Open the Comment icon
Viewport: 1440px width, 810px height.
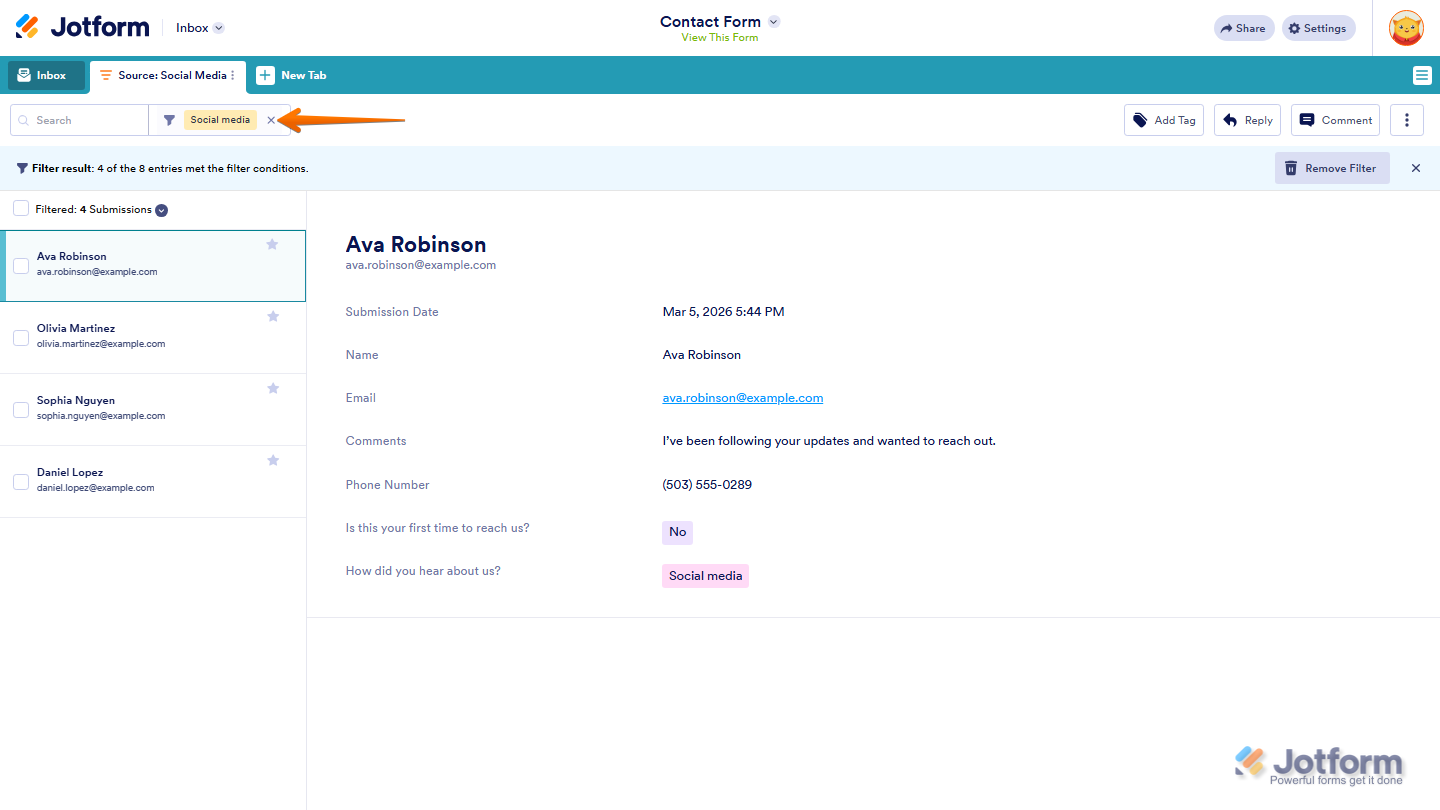1308,119
